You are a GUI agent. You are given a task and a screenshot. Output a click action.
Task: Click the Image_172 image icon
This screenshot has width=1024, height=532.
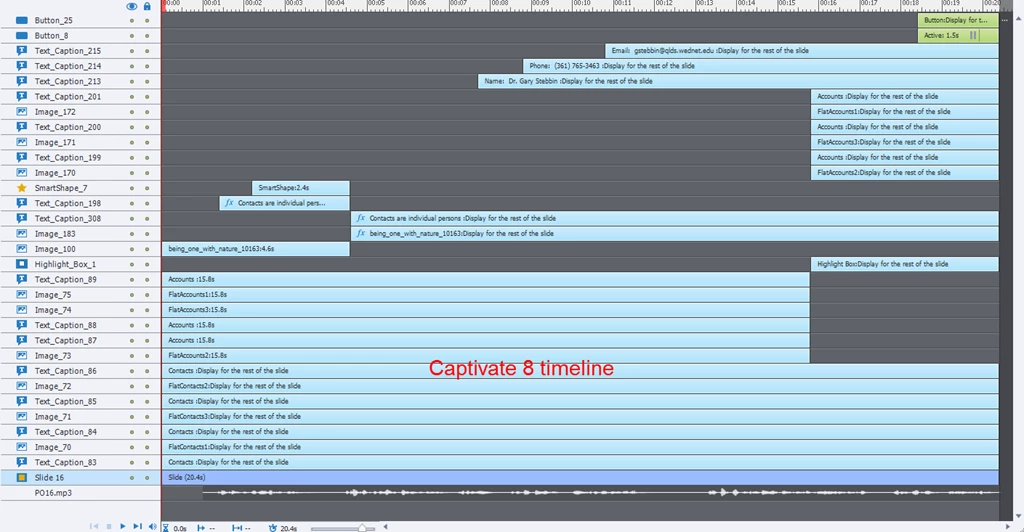click(22, 112)
